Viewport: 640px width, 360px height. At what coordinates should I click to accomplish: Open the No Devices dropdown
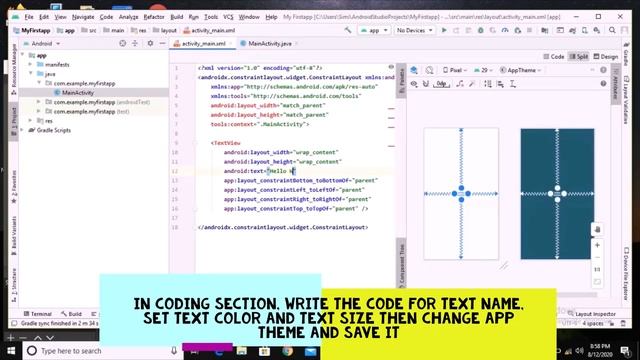coord(414,30)
